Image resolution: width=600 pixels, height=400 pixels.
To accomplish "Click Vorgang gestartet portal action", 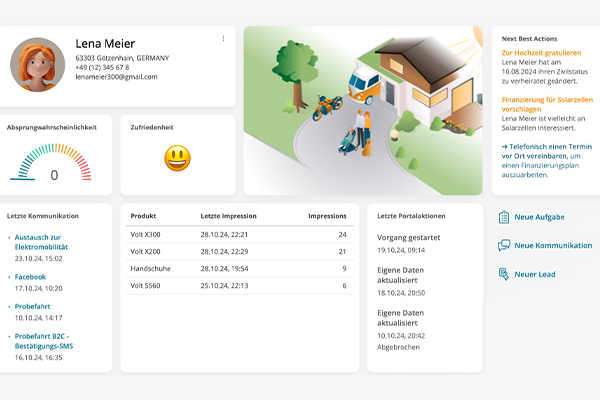I will (x=409, y=237).
